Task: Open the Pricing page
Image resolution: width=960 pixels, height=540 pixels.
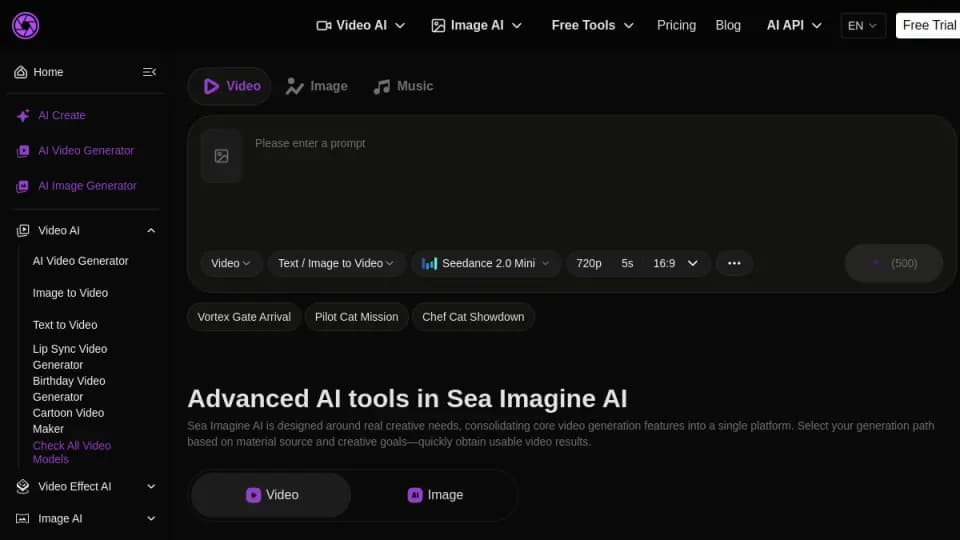Action: point(676,26)
